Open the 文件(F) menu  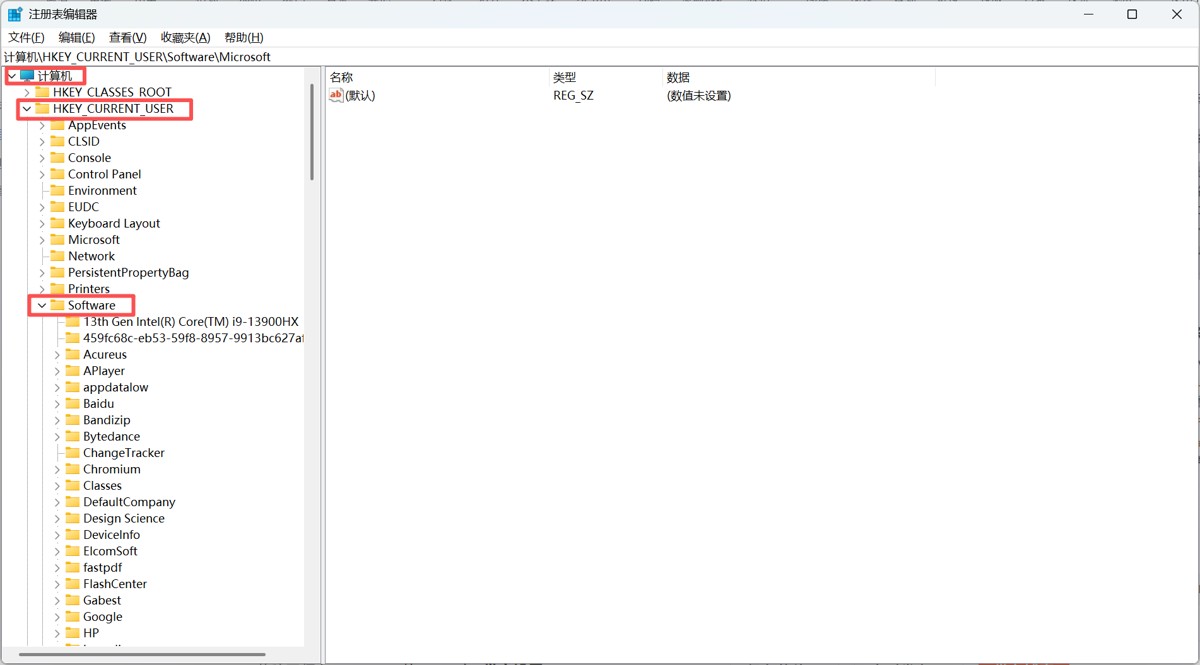pyautogui.click(x=26, y=37)
